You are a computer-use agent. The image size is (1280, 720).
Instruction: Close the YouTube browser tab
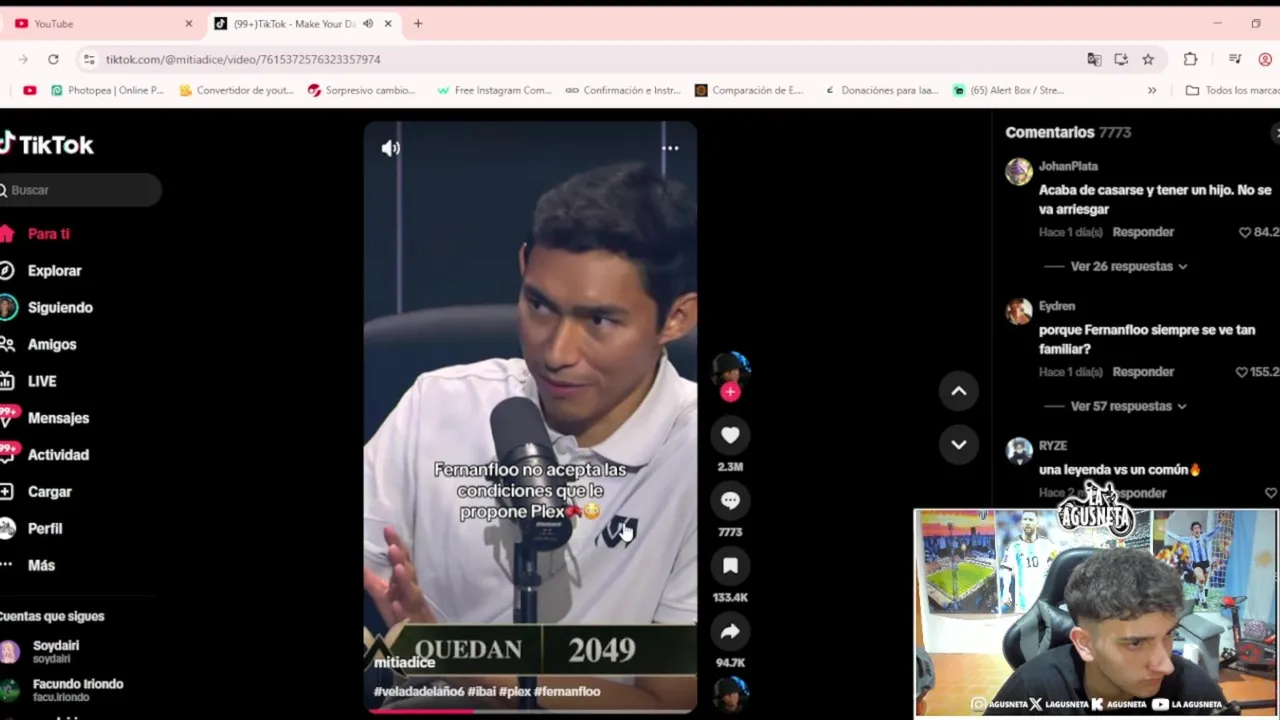click(x=188, y=23)
